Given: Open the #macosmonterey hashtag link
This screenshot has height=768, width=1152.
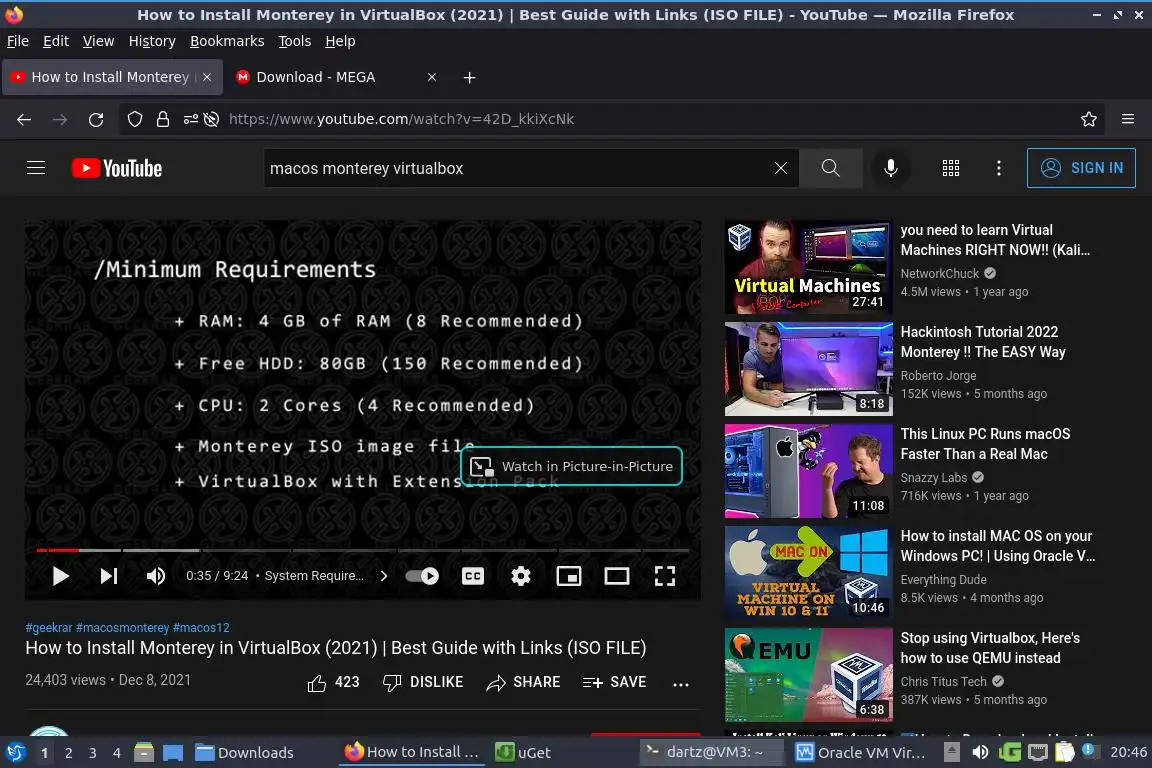Looking at the screenshot, I should tap(123, 628).
